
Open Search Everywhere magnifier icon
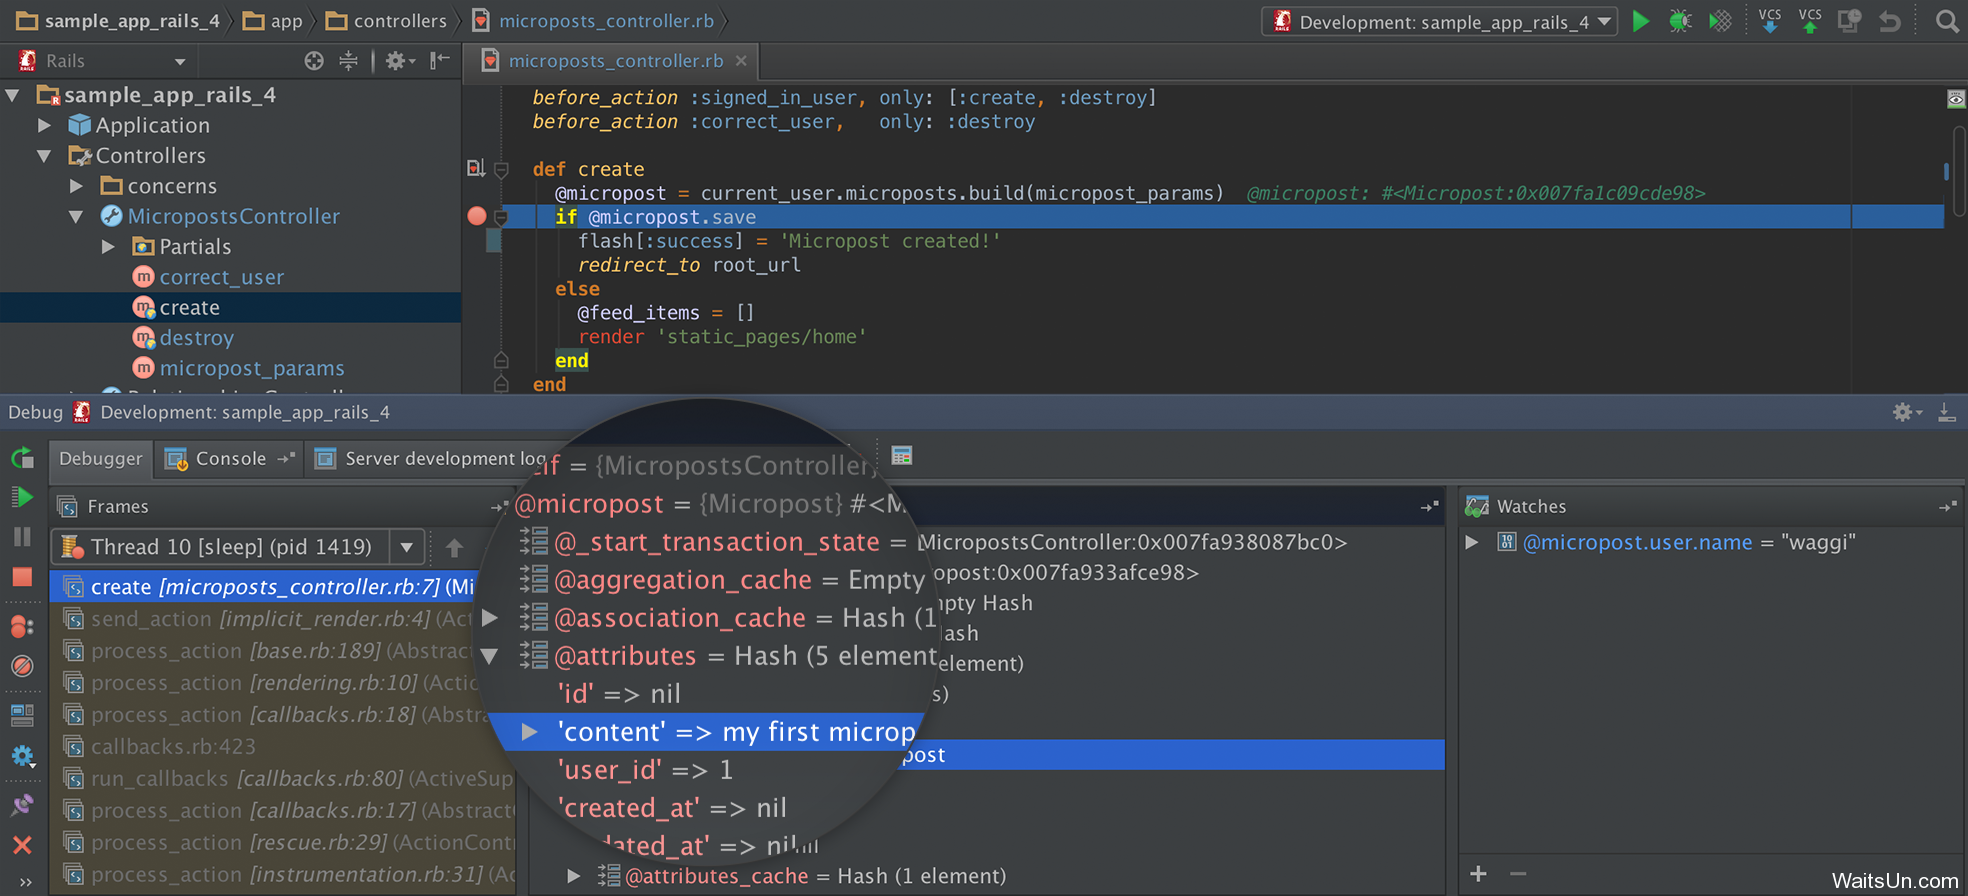point(1946,21)
